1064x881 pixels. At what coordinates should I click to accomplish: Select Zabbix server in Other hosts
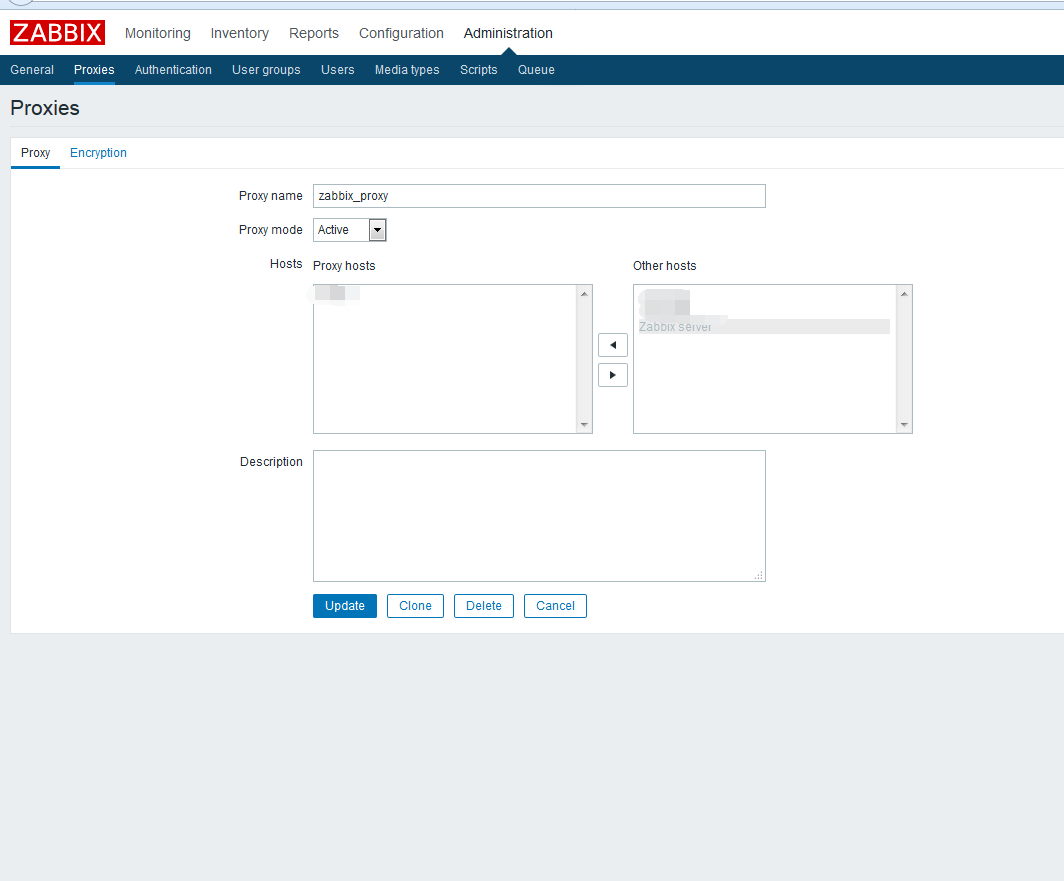click(x=764, y=326)
